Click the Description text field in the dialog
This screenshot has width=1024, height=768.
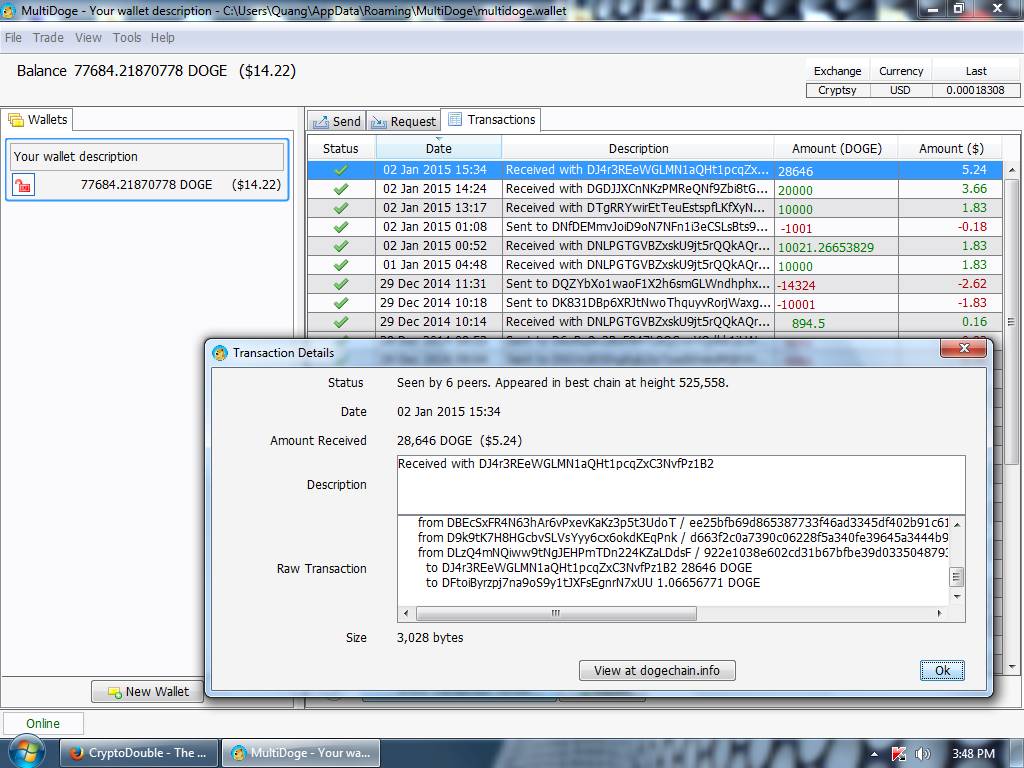tap(681, 485)
